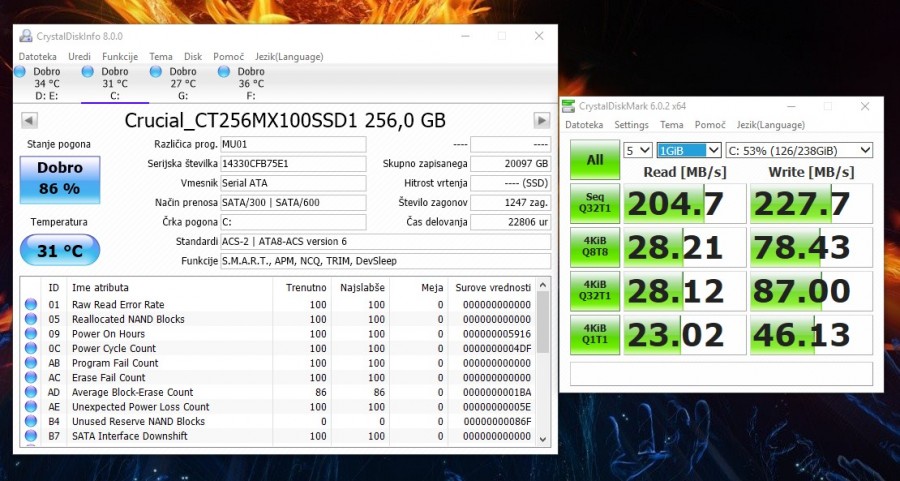Select the G: drive status icon
This screenshot has height=481, width=900.
click(x=156, y=72)
